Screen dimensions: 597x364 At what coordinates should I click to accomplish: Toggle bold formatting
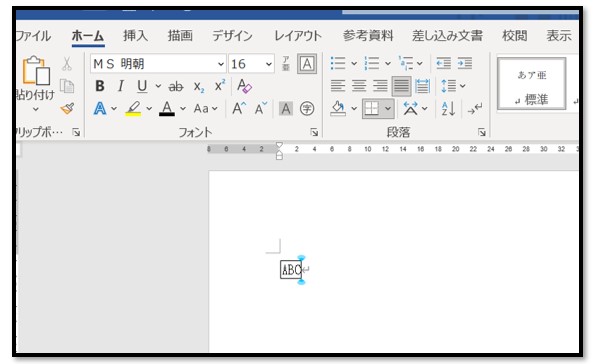click(x=100, y=86)
